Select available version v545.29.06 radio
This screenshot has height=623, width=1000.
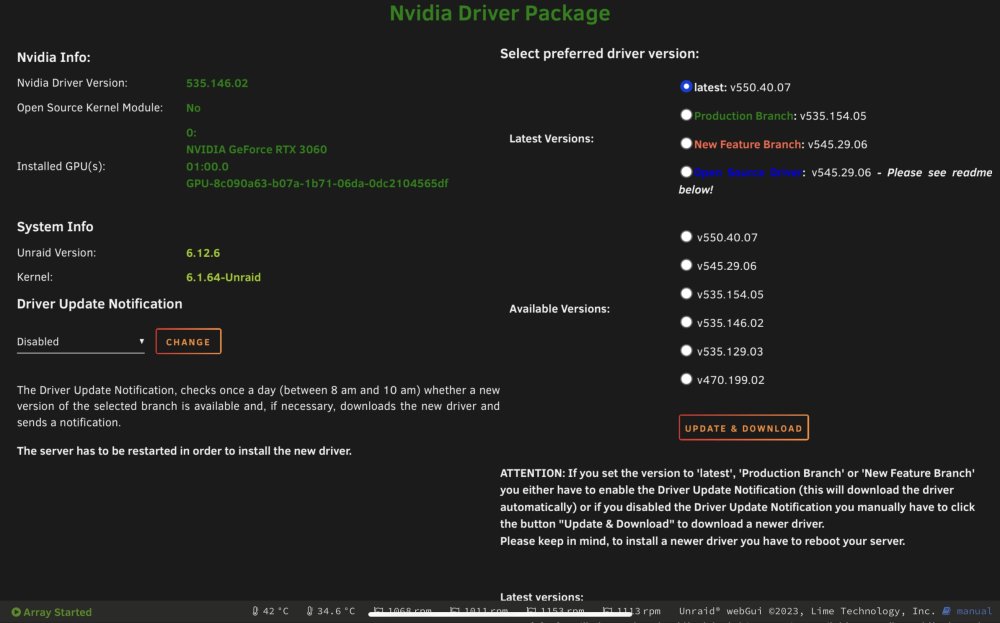click(686, 265)
